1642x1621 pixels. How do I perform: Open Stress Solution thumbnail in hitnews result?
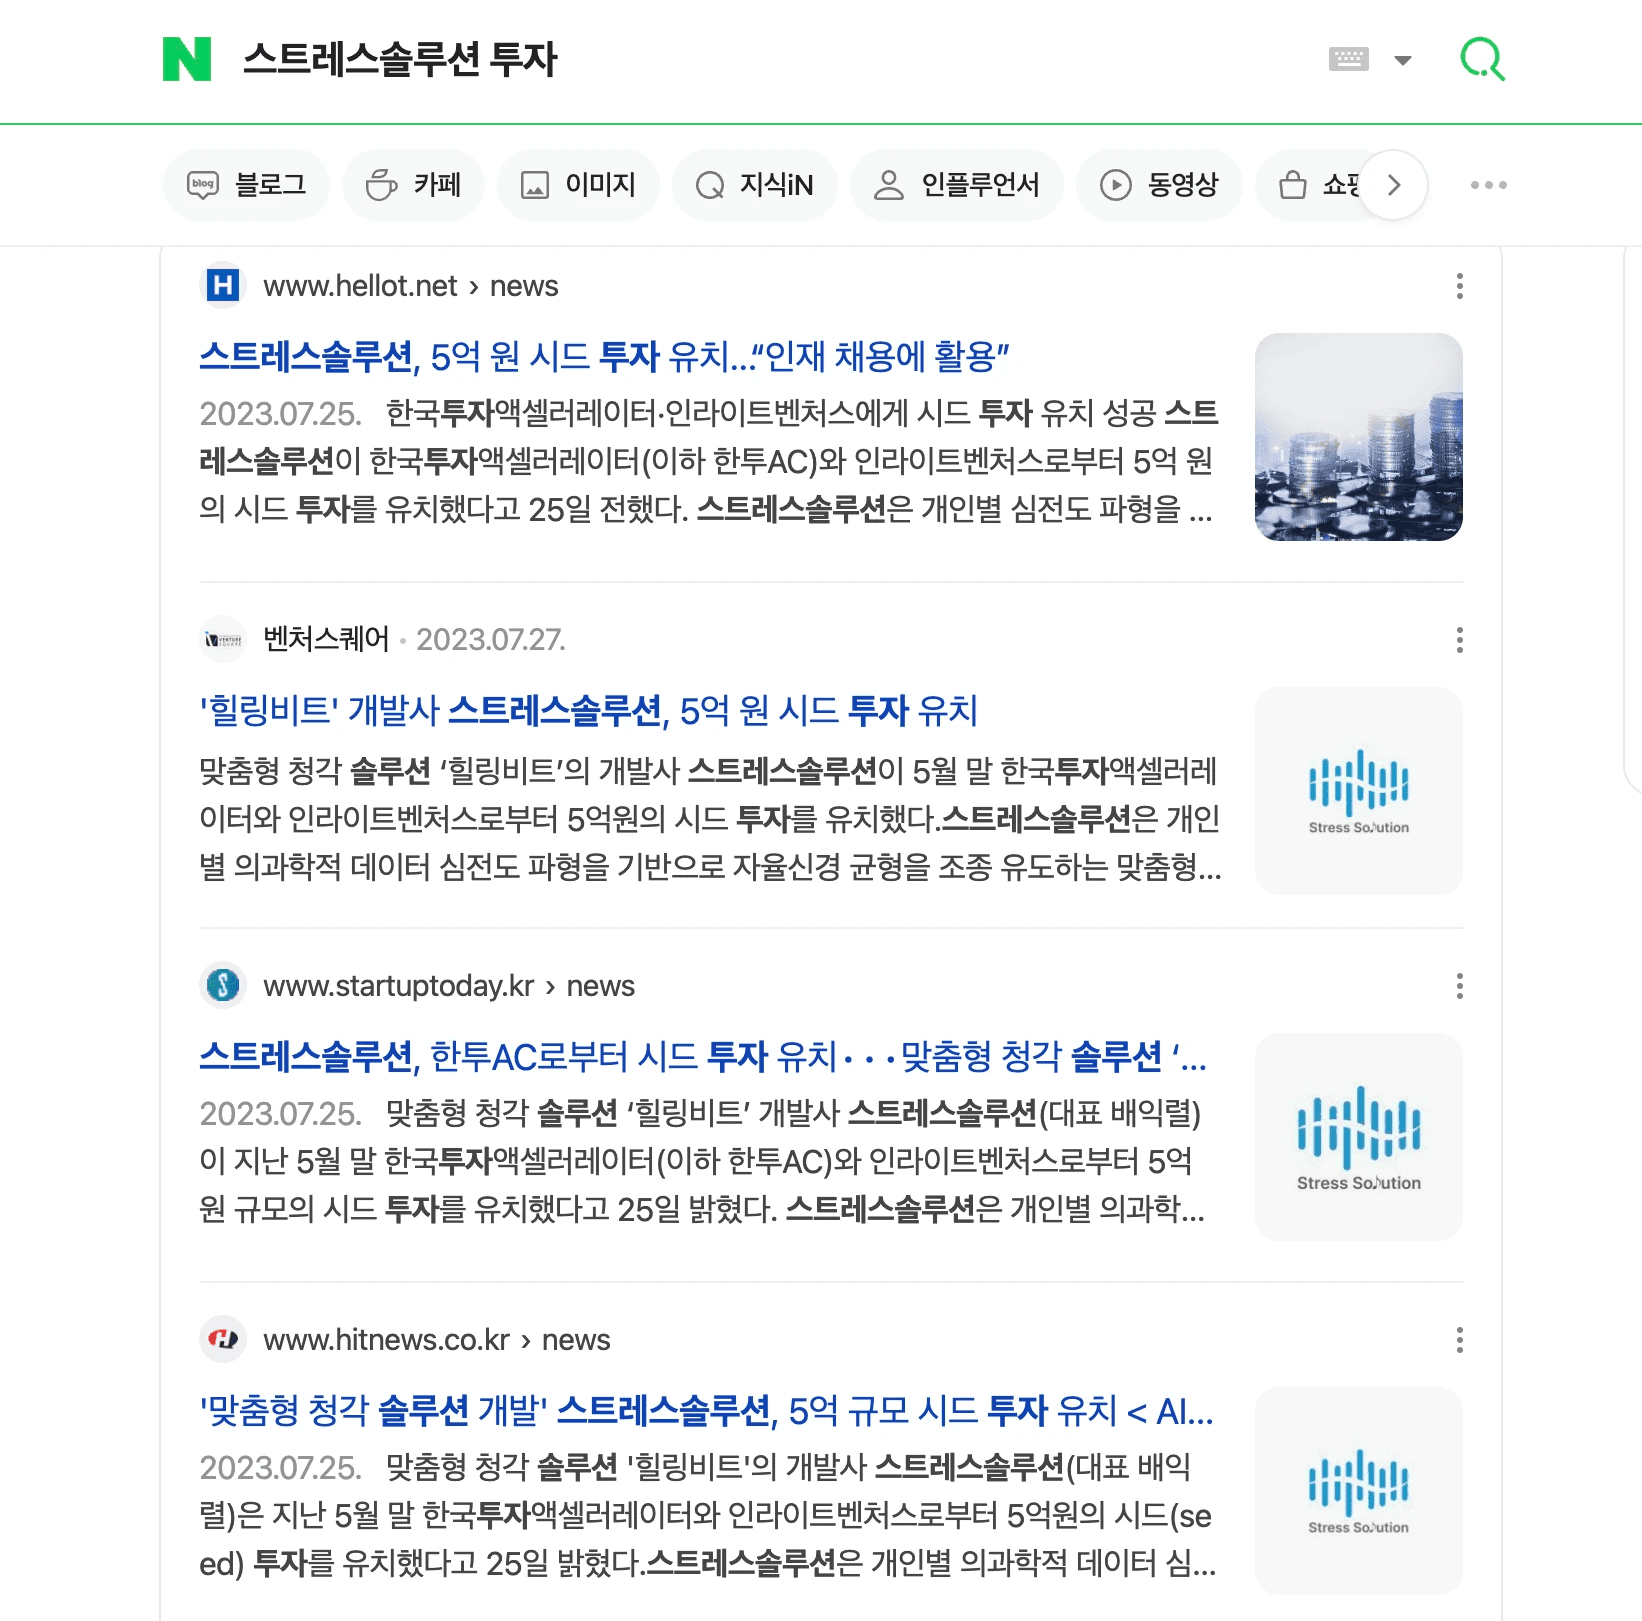[x=1358, y=1491]
